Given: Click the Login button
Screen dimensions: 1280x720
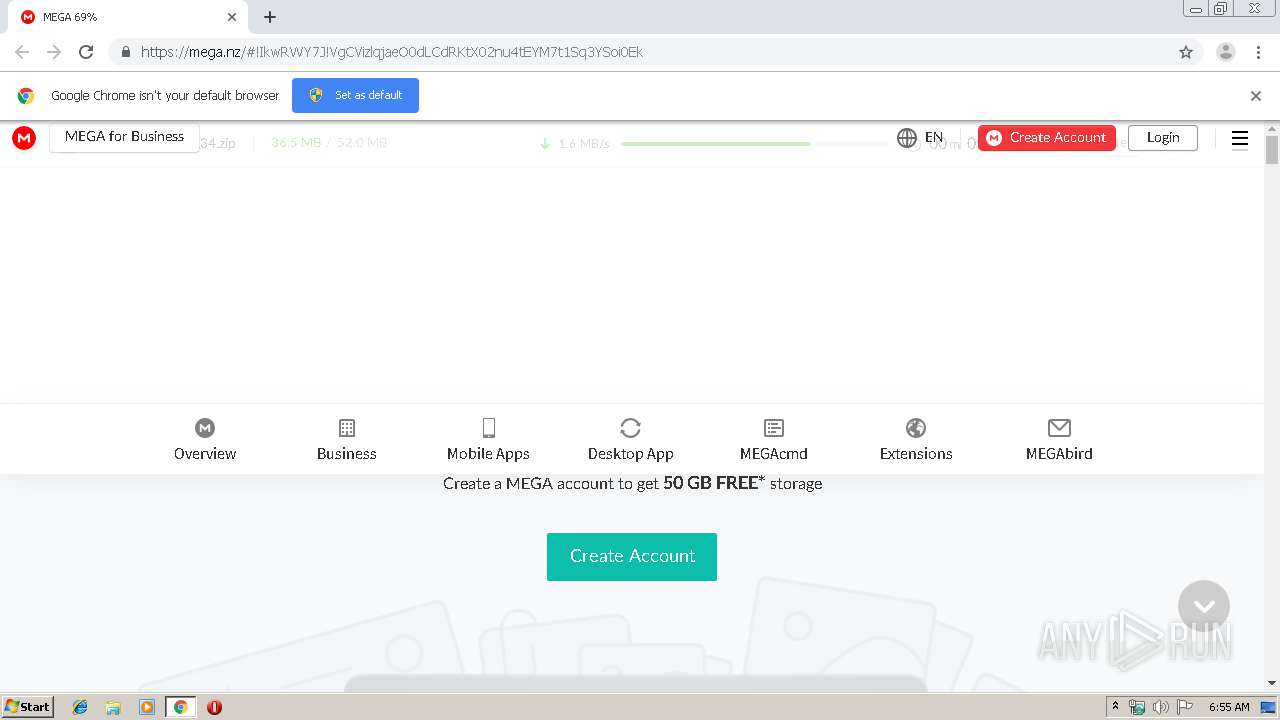Looking at the screenshot, I should [x=1163, y=138].
